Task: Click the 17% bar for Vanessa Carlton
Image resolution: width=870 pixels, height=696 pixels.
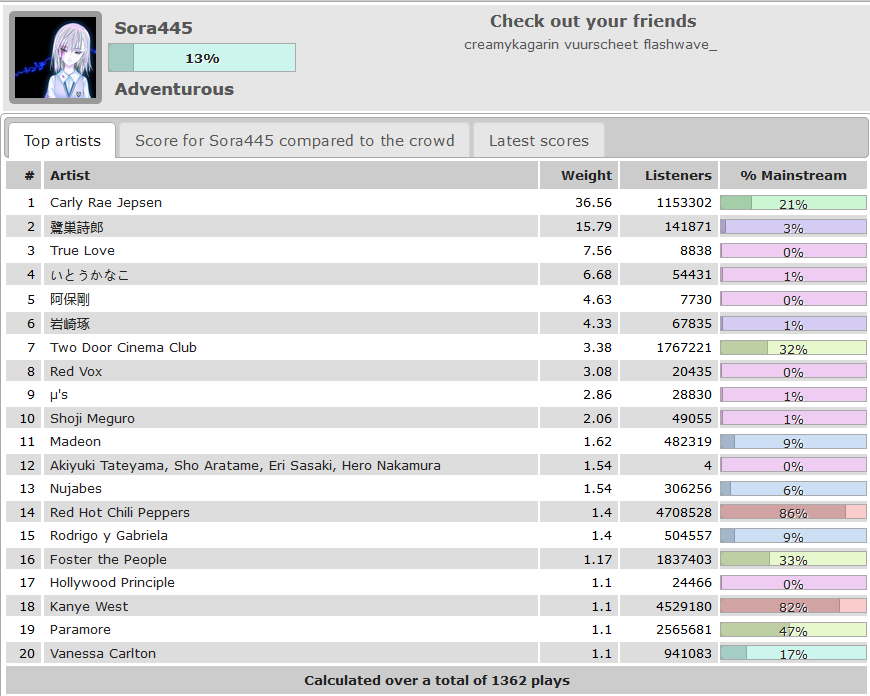Action: (x=793, y=653)
